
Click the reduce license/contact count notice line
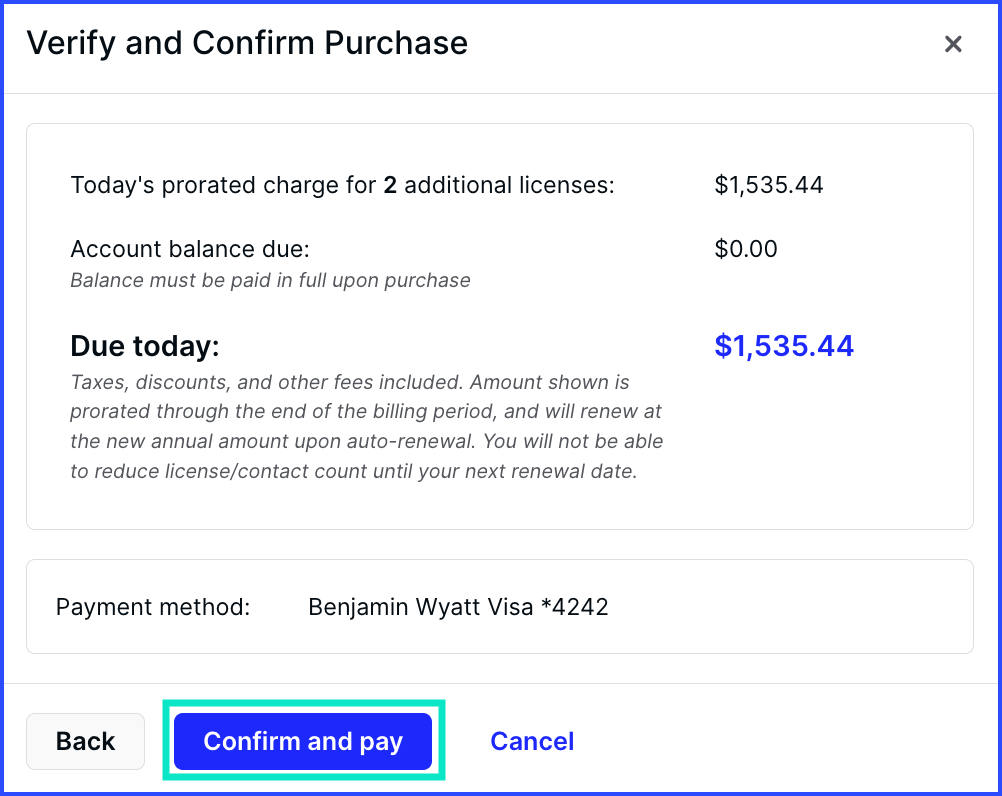point(353,471)
